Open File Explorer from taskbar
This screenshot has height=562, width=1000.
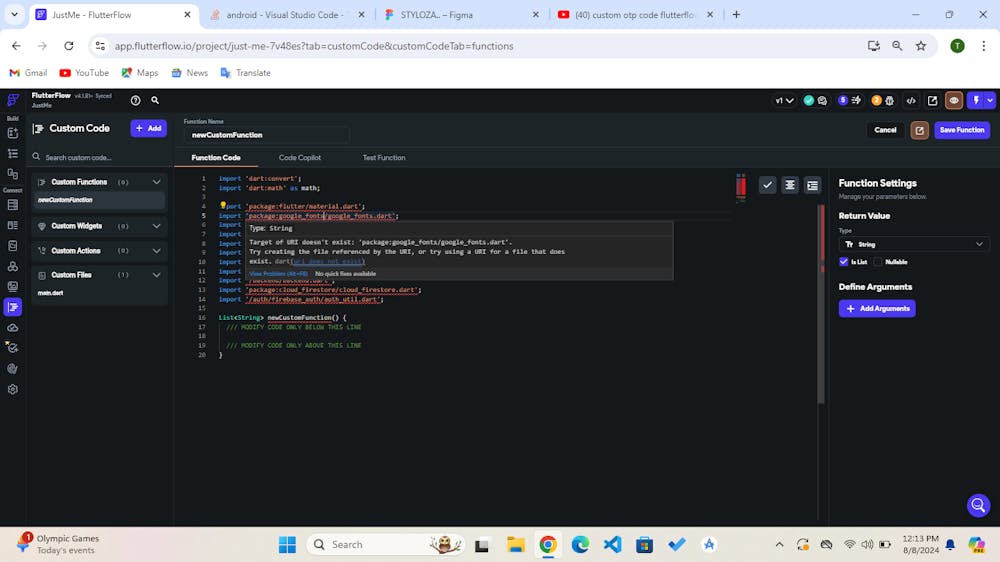pos(515,544)
